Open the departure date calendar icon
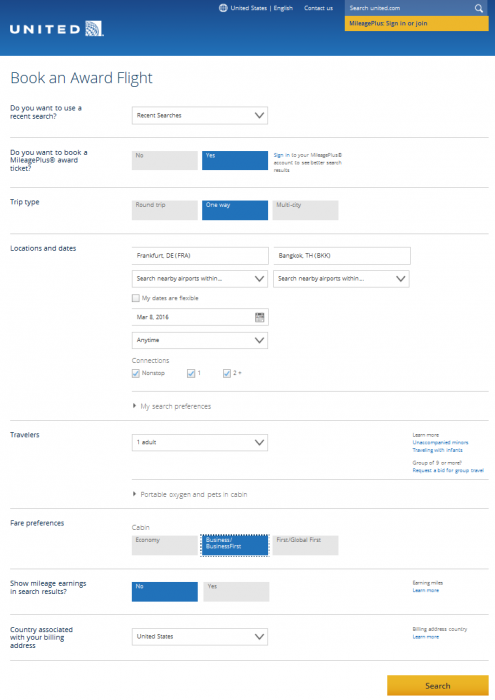 (x=259, y=317)
